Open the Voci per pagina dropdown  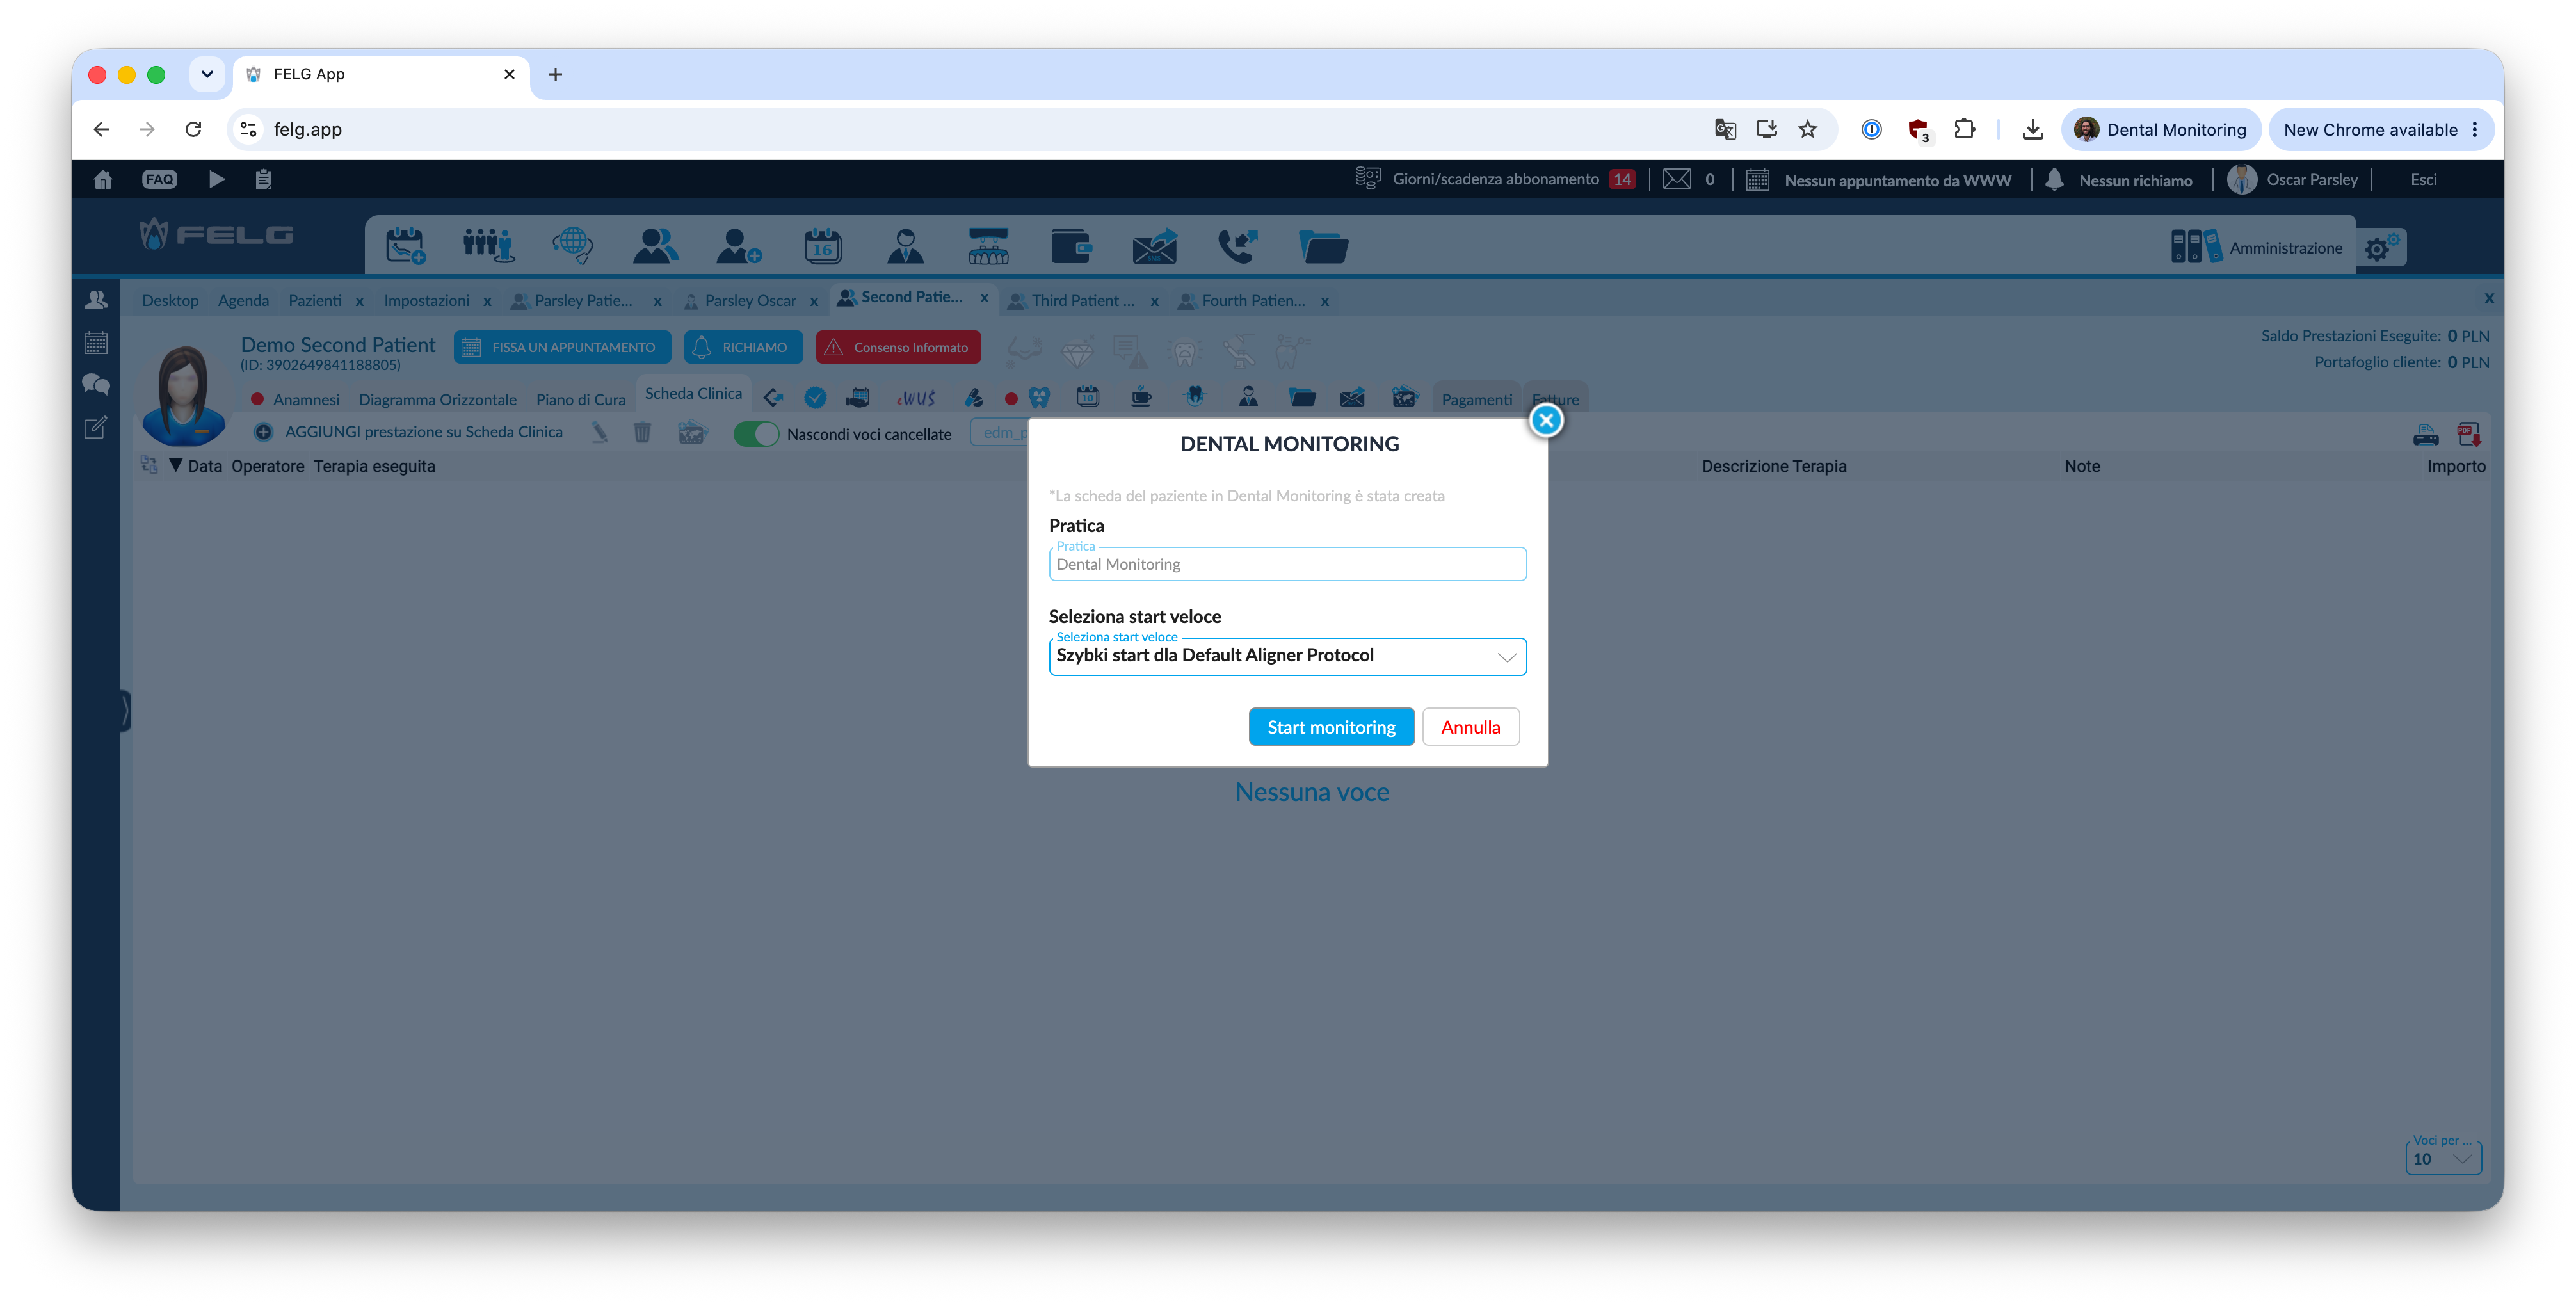point(2442,1158)
